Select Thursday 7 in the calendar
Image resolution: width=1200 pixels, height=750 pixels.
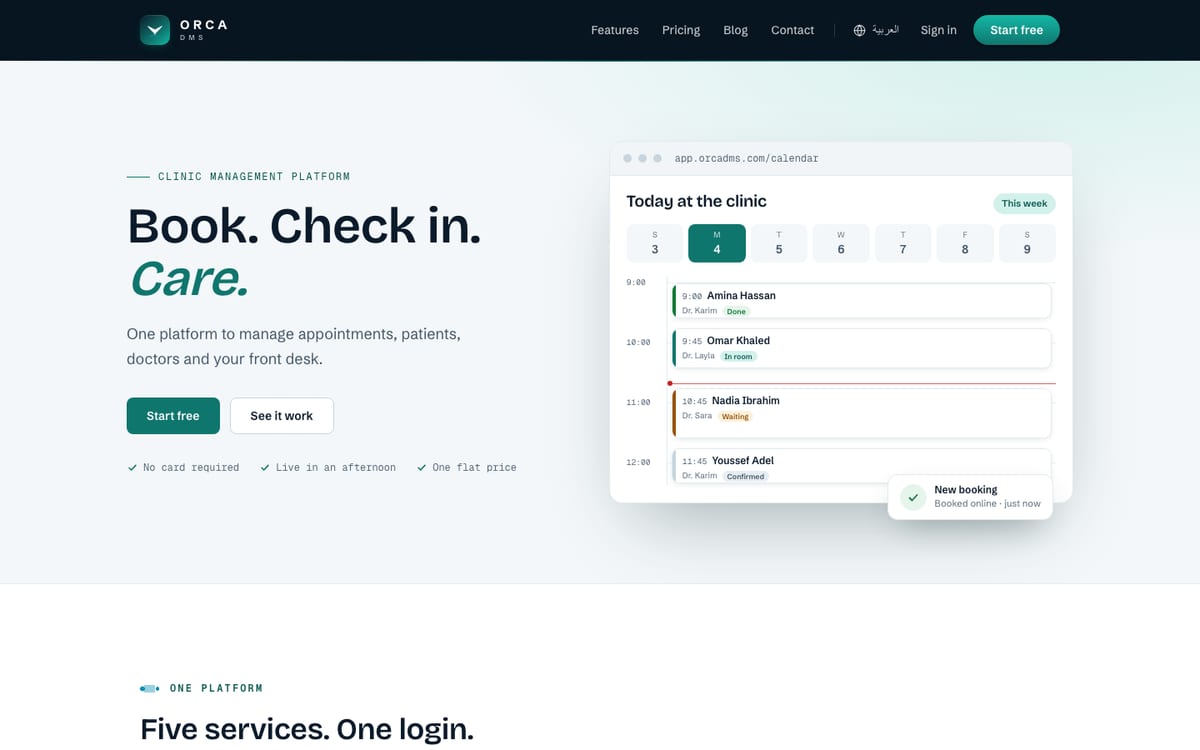pyautogui.click(x=903, y=243)
